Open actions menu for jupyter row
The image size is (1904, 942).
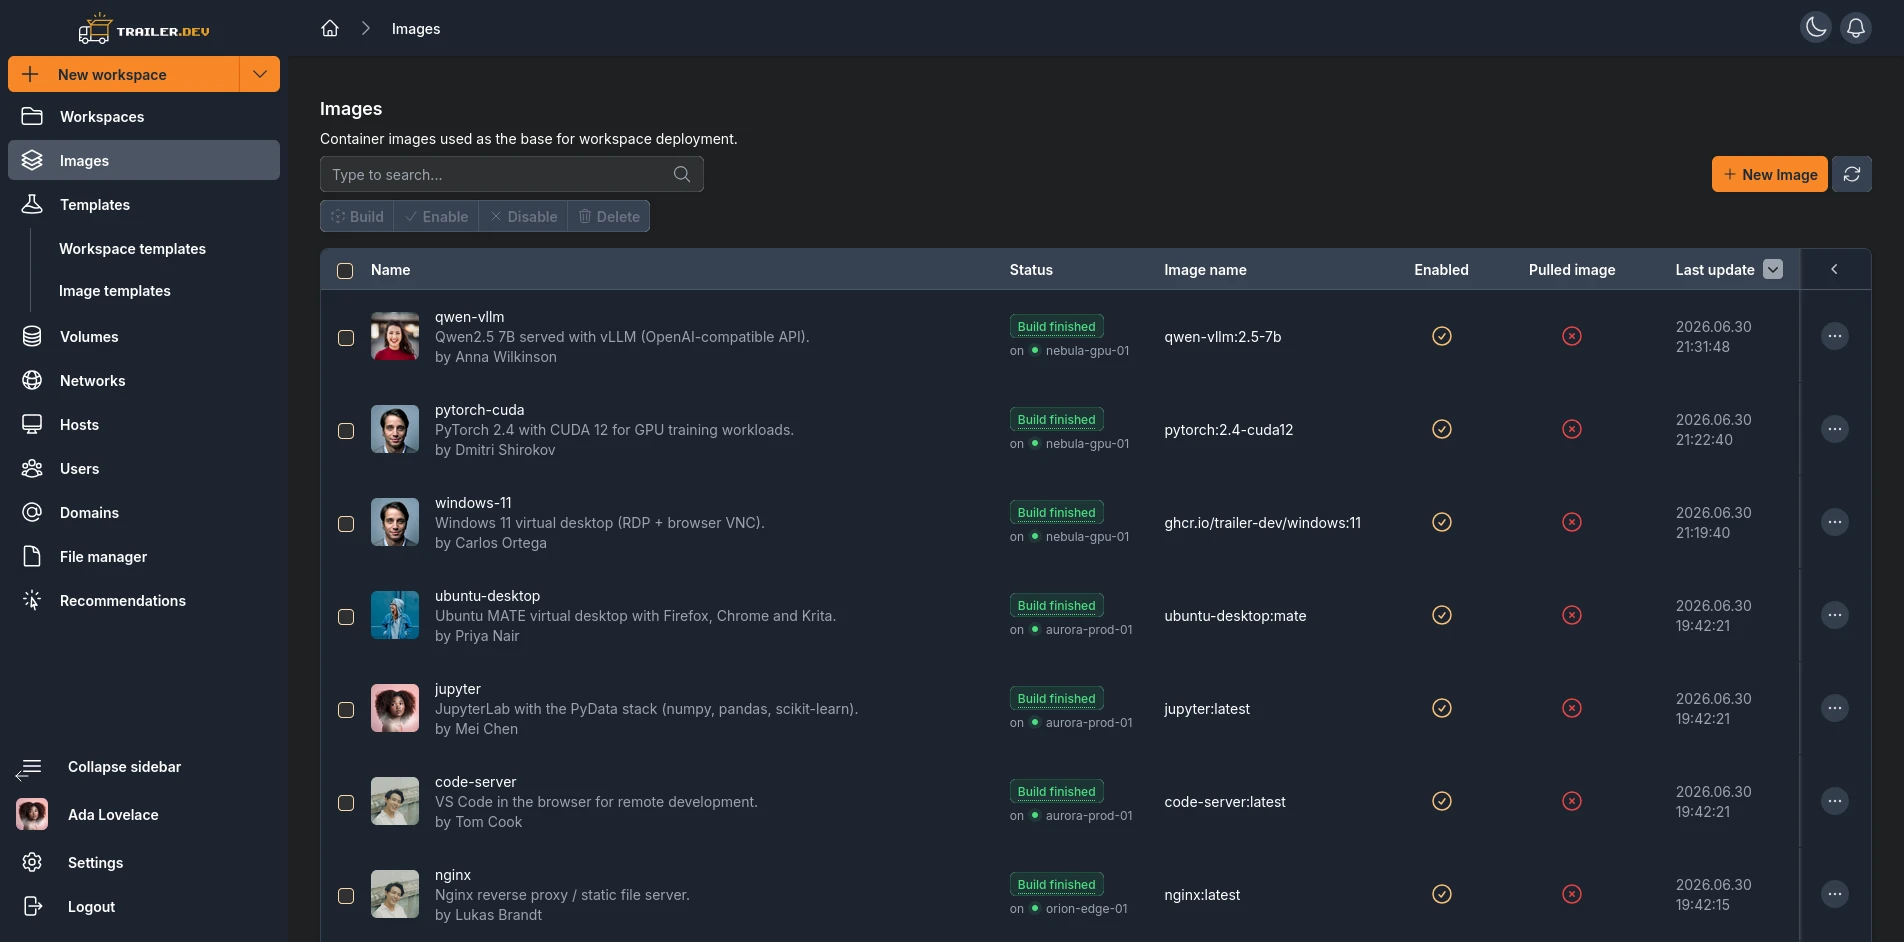[x=1835, y=708]
